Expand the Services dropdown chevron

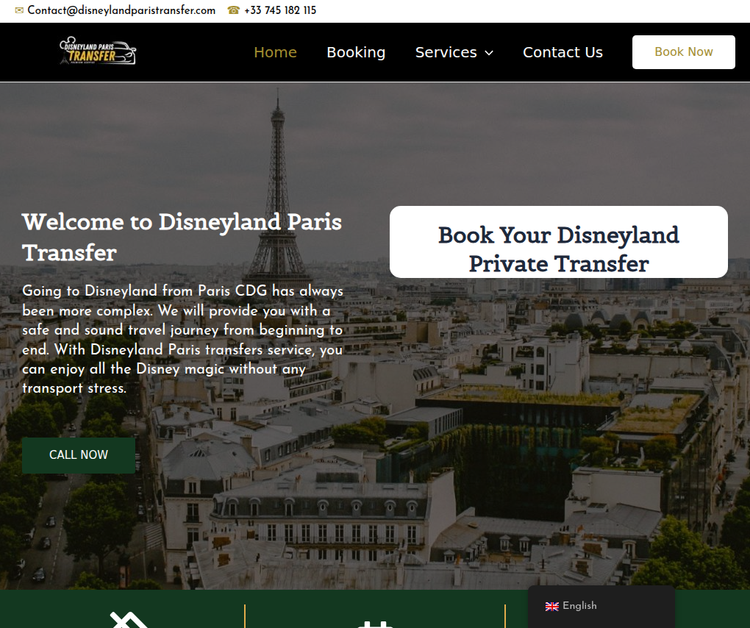[x=489, y=53]
